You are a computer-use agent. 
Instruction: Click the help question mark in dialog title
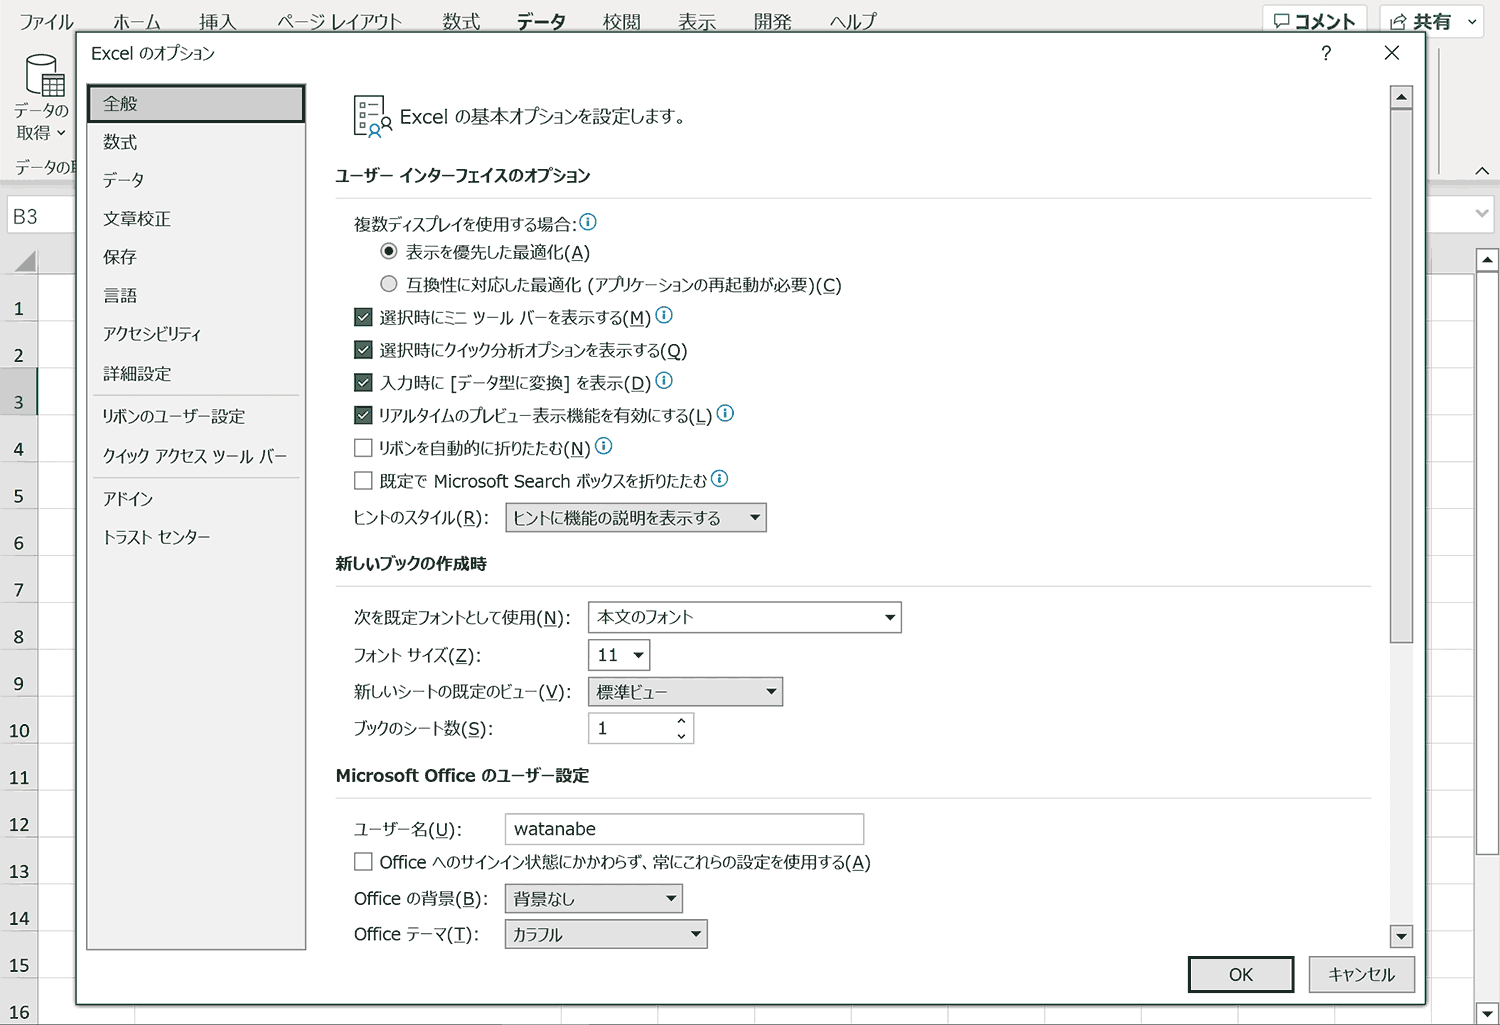point(1326,53)
